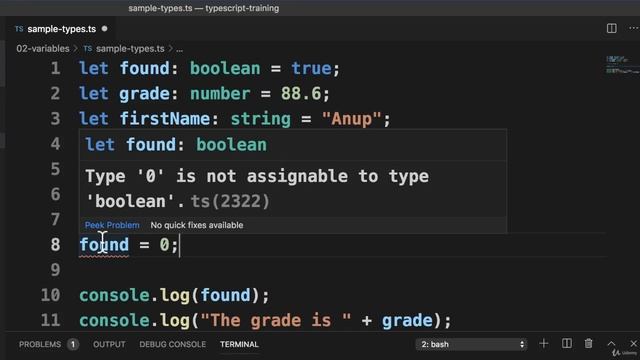Click the problems count badge '1'
640x360 pixels.
click(x=73, y=344)
